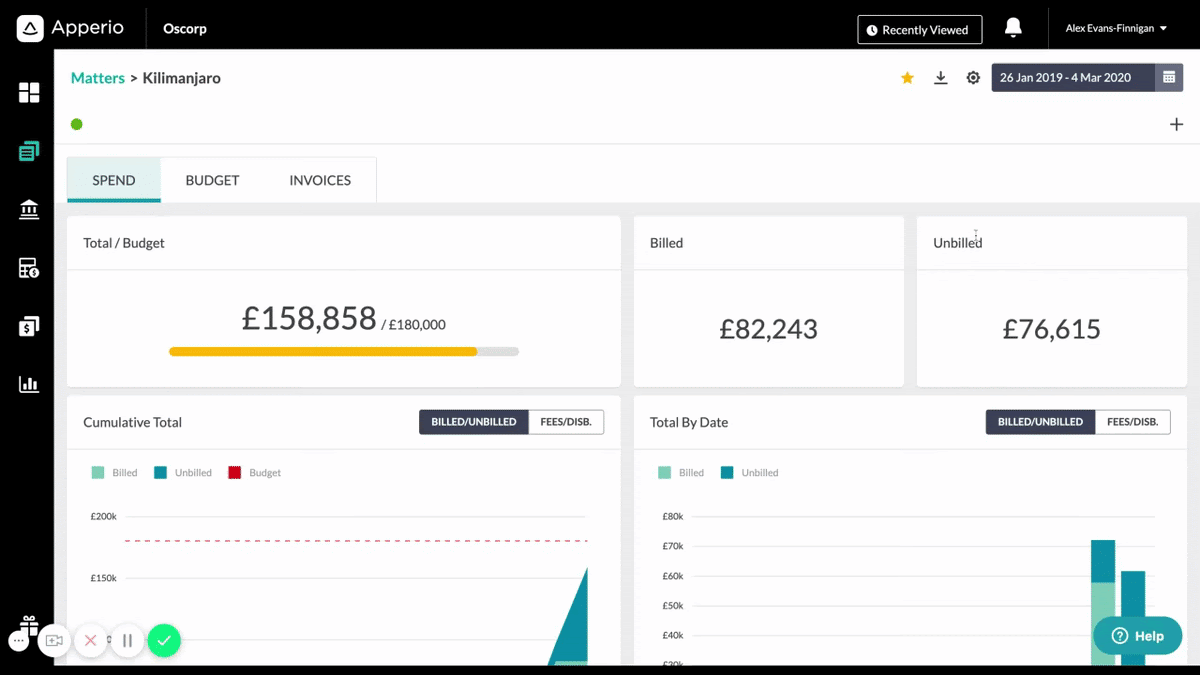Click the £60k axis label
The width and height of the screenshot is (1200, 675).
pos(673,576)
